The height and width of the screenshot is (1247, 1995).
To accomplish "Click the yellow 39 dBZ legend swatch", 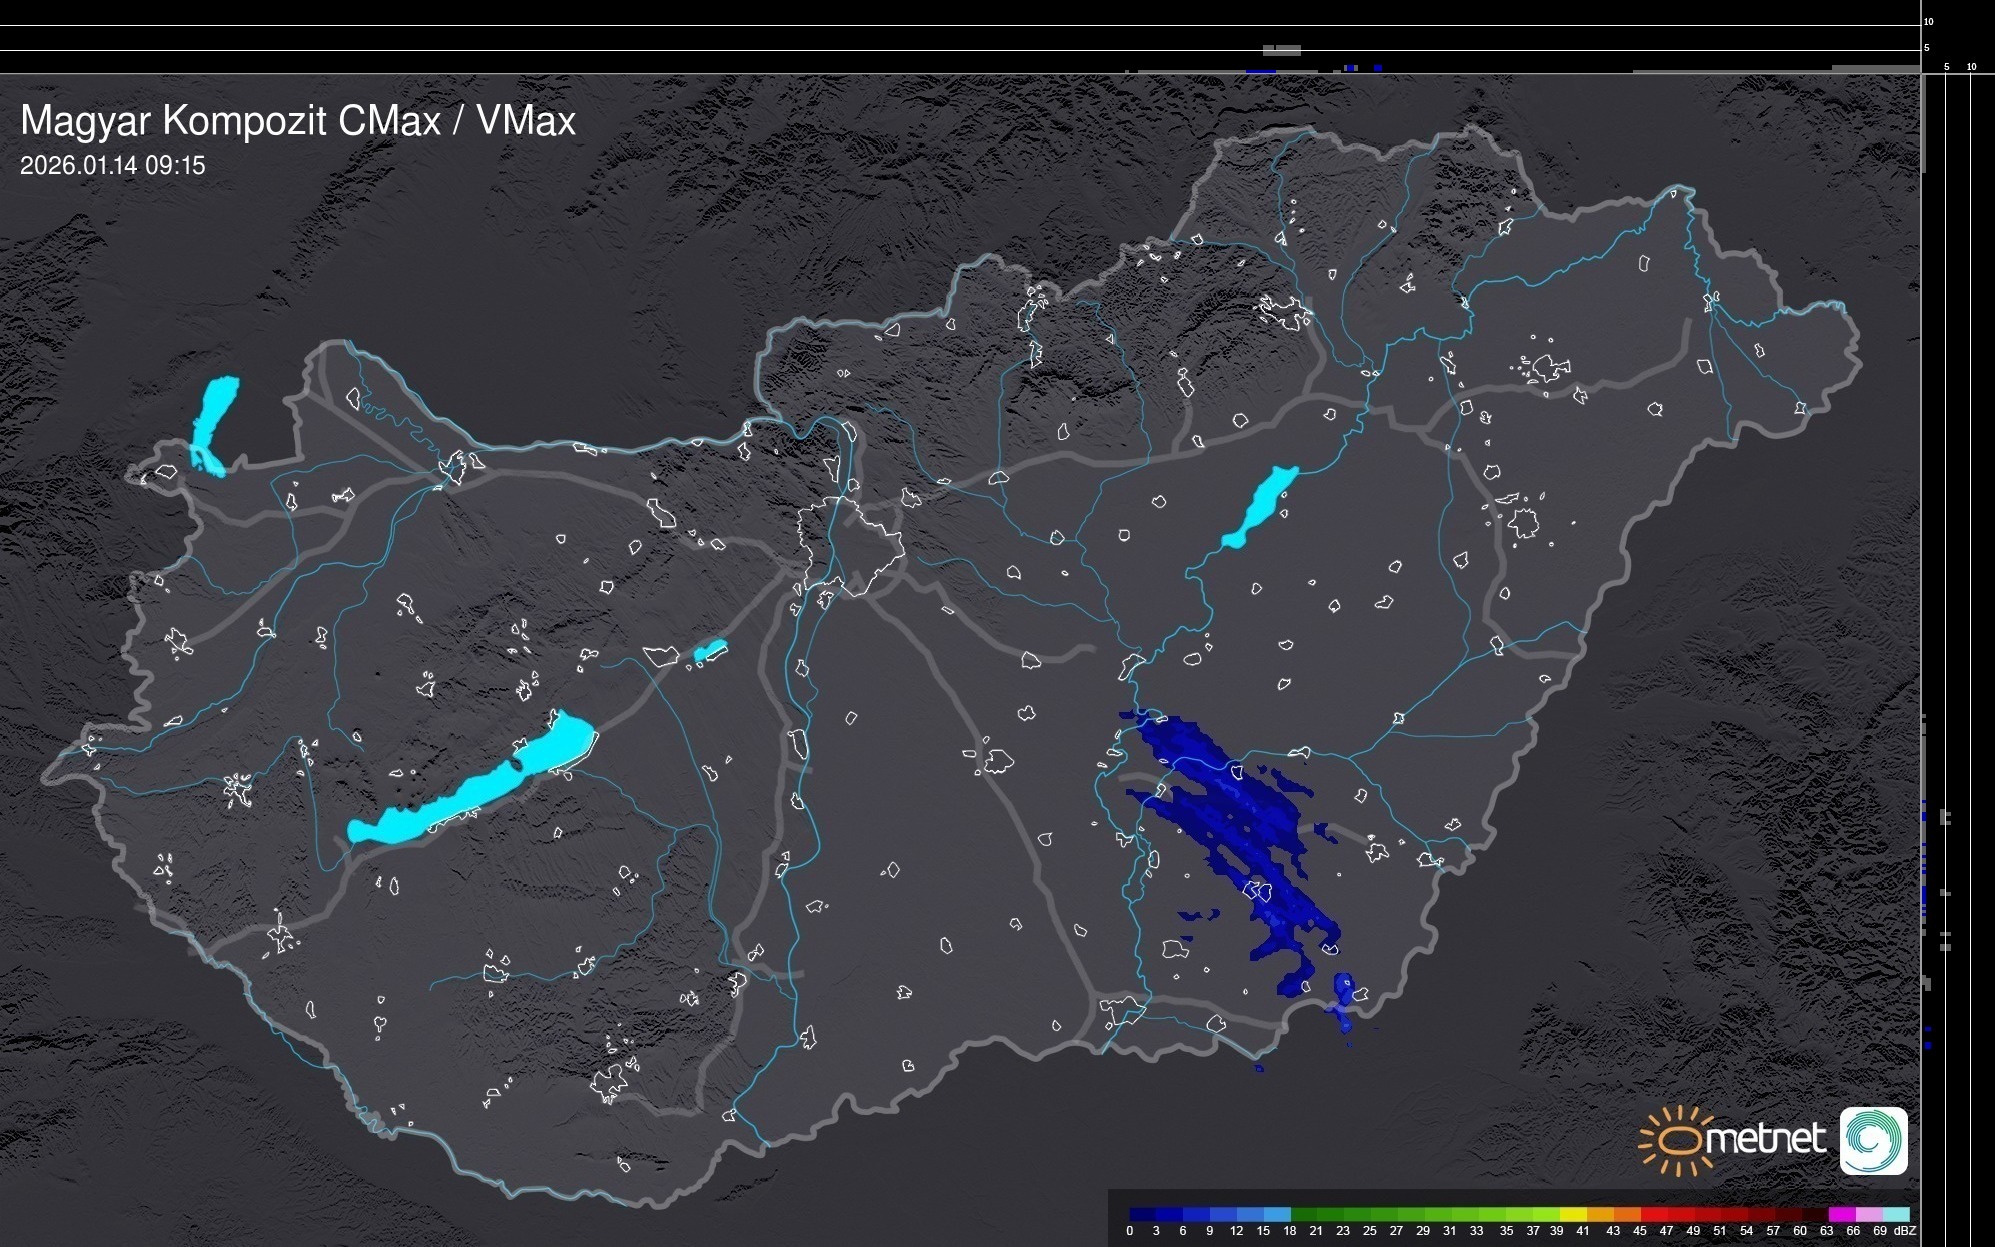I will tap(1574, 1214).
